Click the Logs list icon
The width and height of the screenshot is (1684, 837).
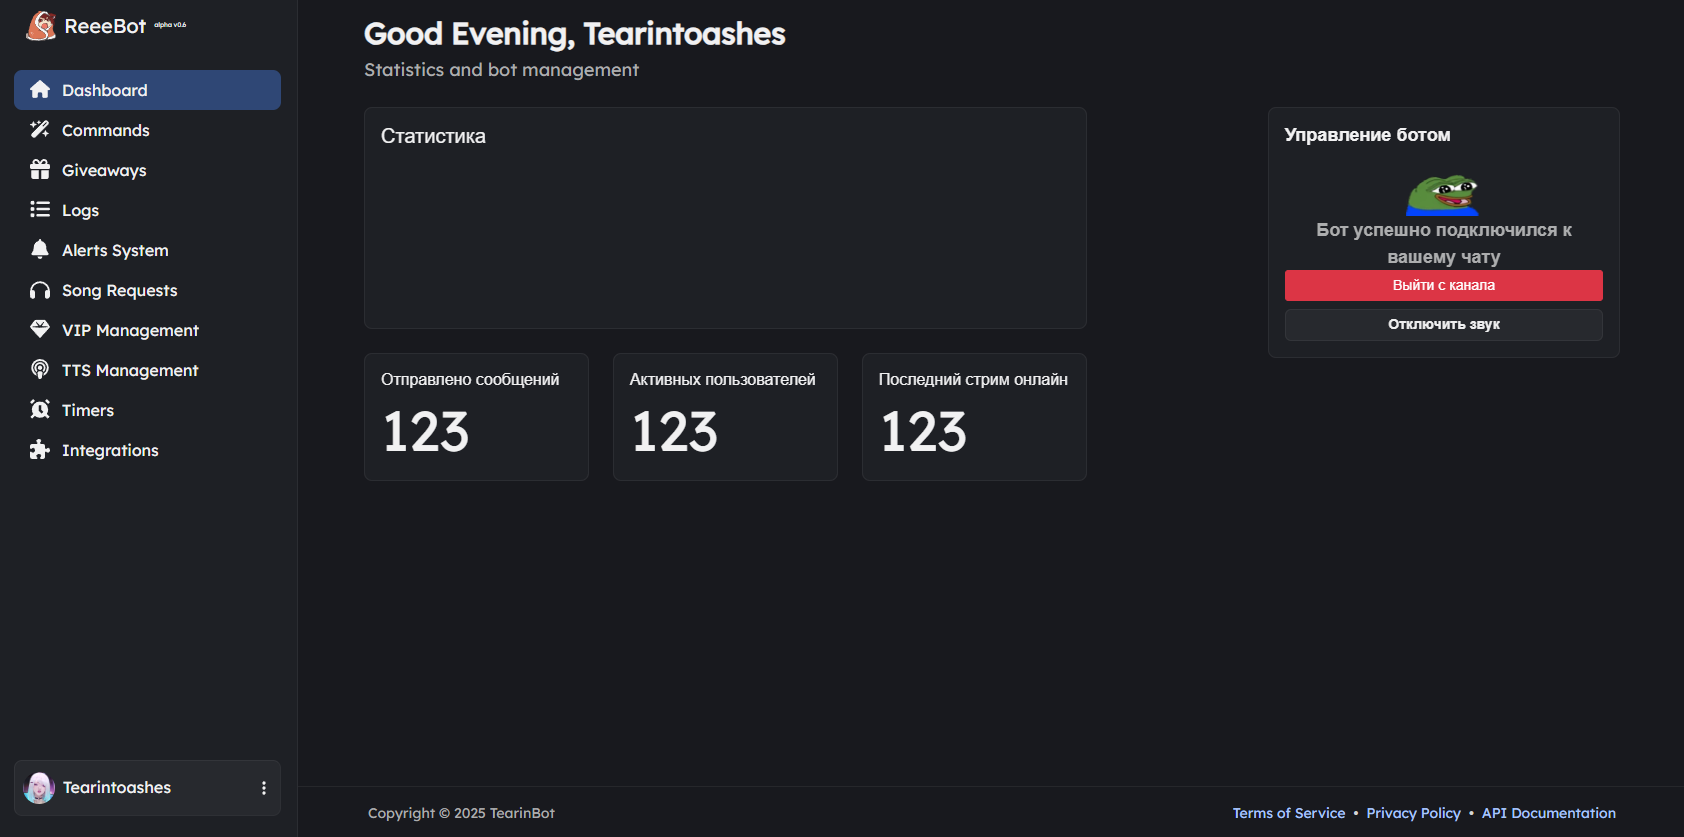[40, 210]
